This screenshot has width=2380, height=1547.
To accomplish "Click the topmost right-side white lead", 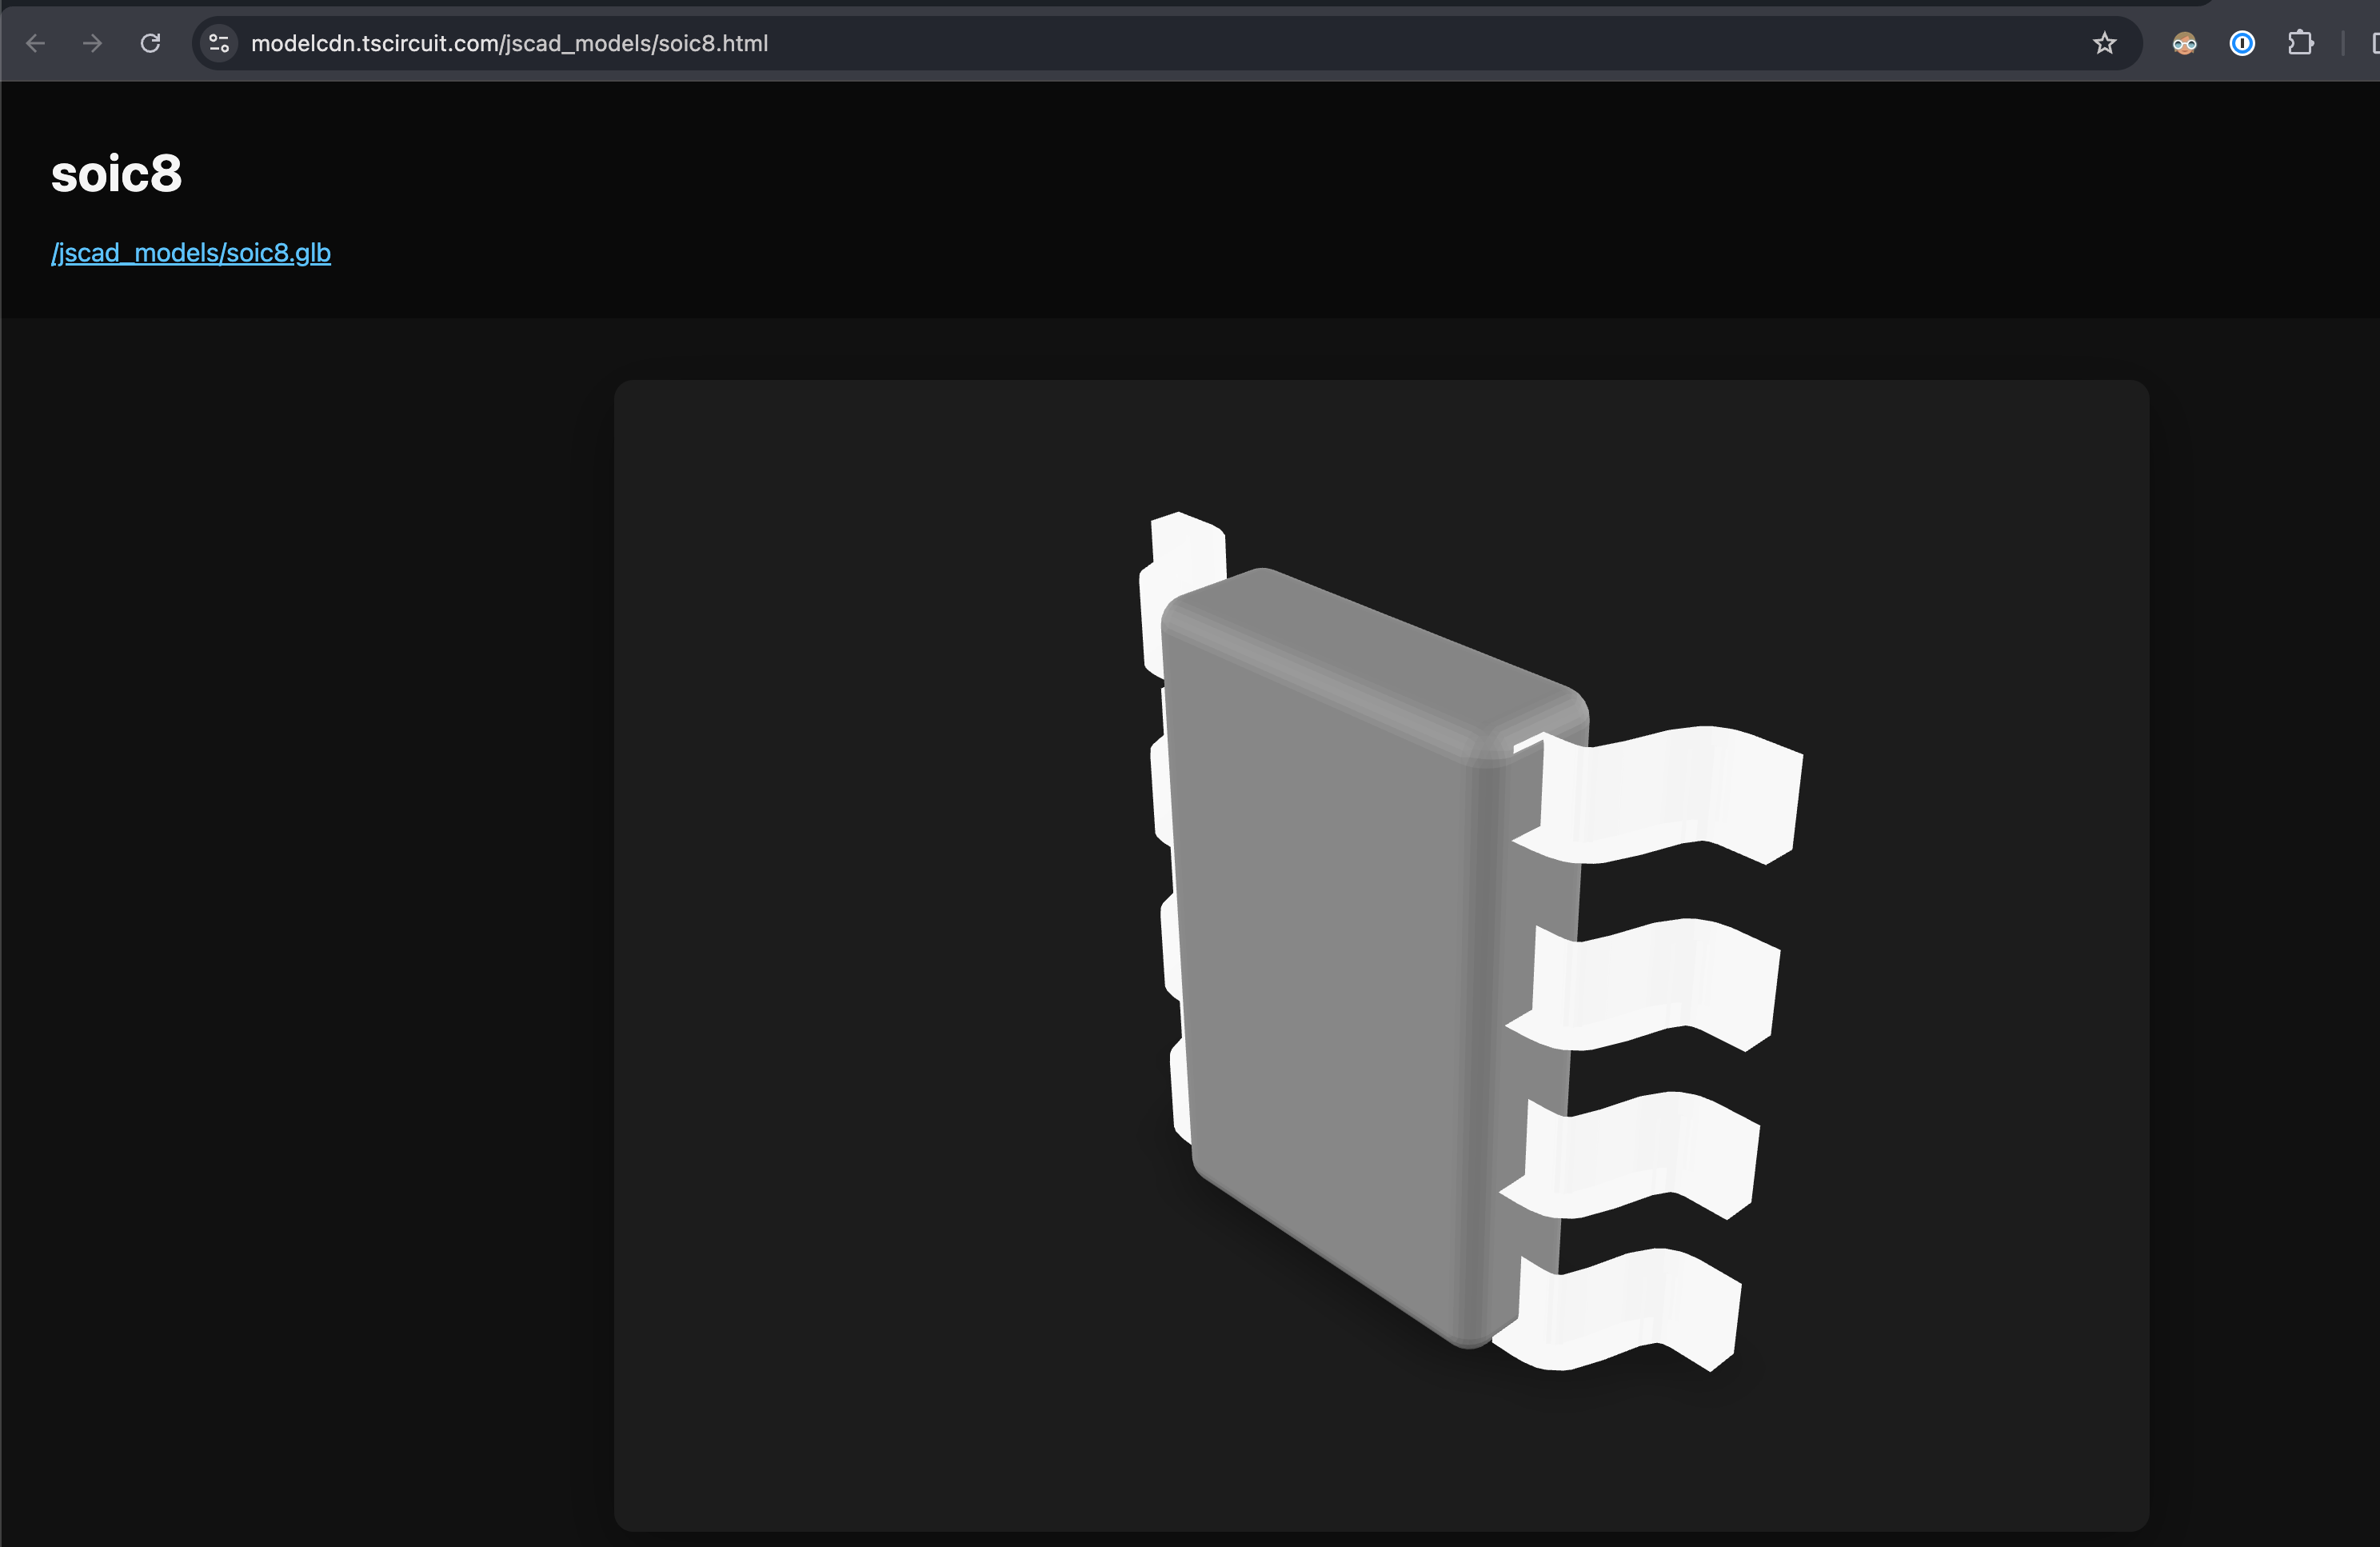I will pyautogui.click(x=1670, y=792).
